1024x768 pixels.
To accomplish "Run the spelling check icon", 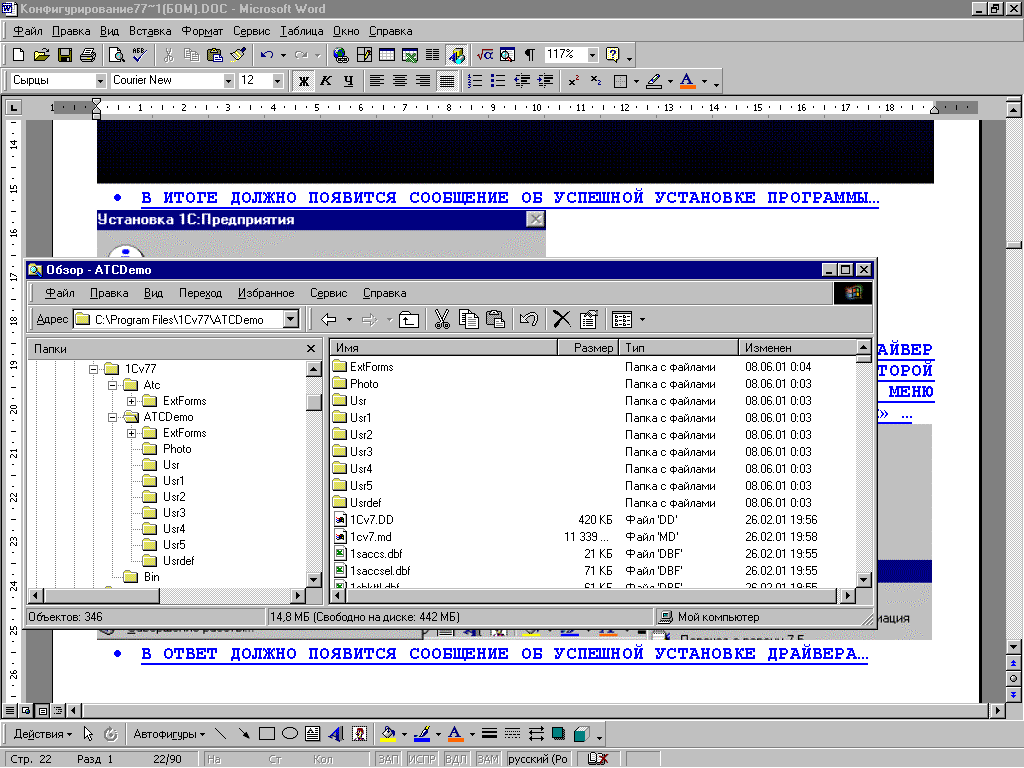I will point(139,55).
